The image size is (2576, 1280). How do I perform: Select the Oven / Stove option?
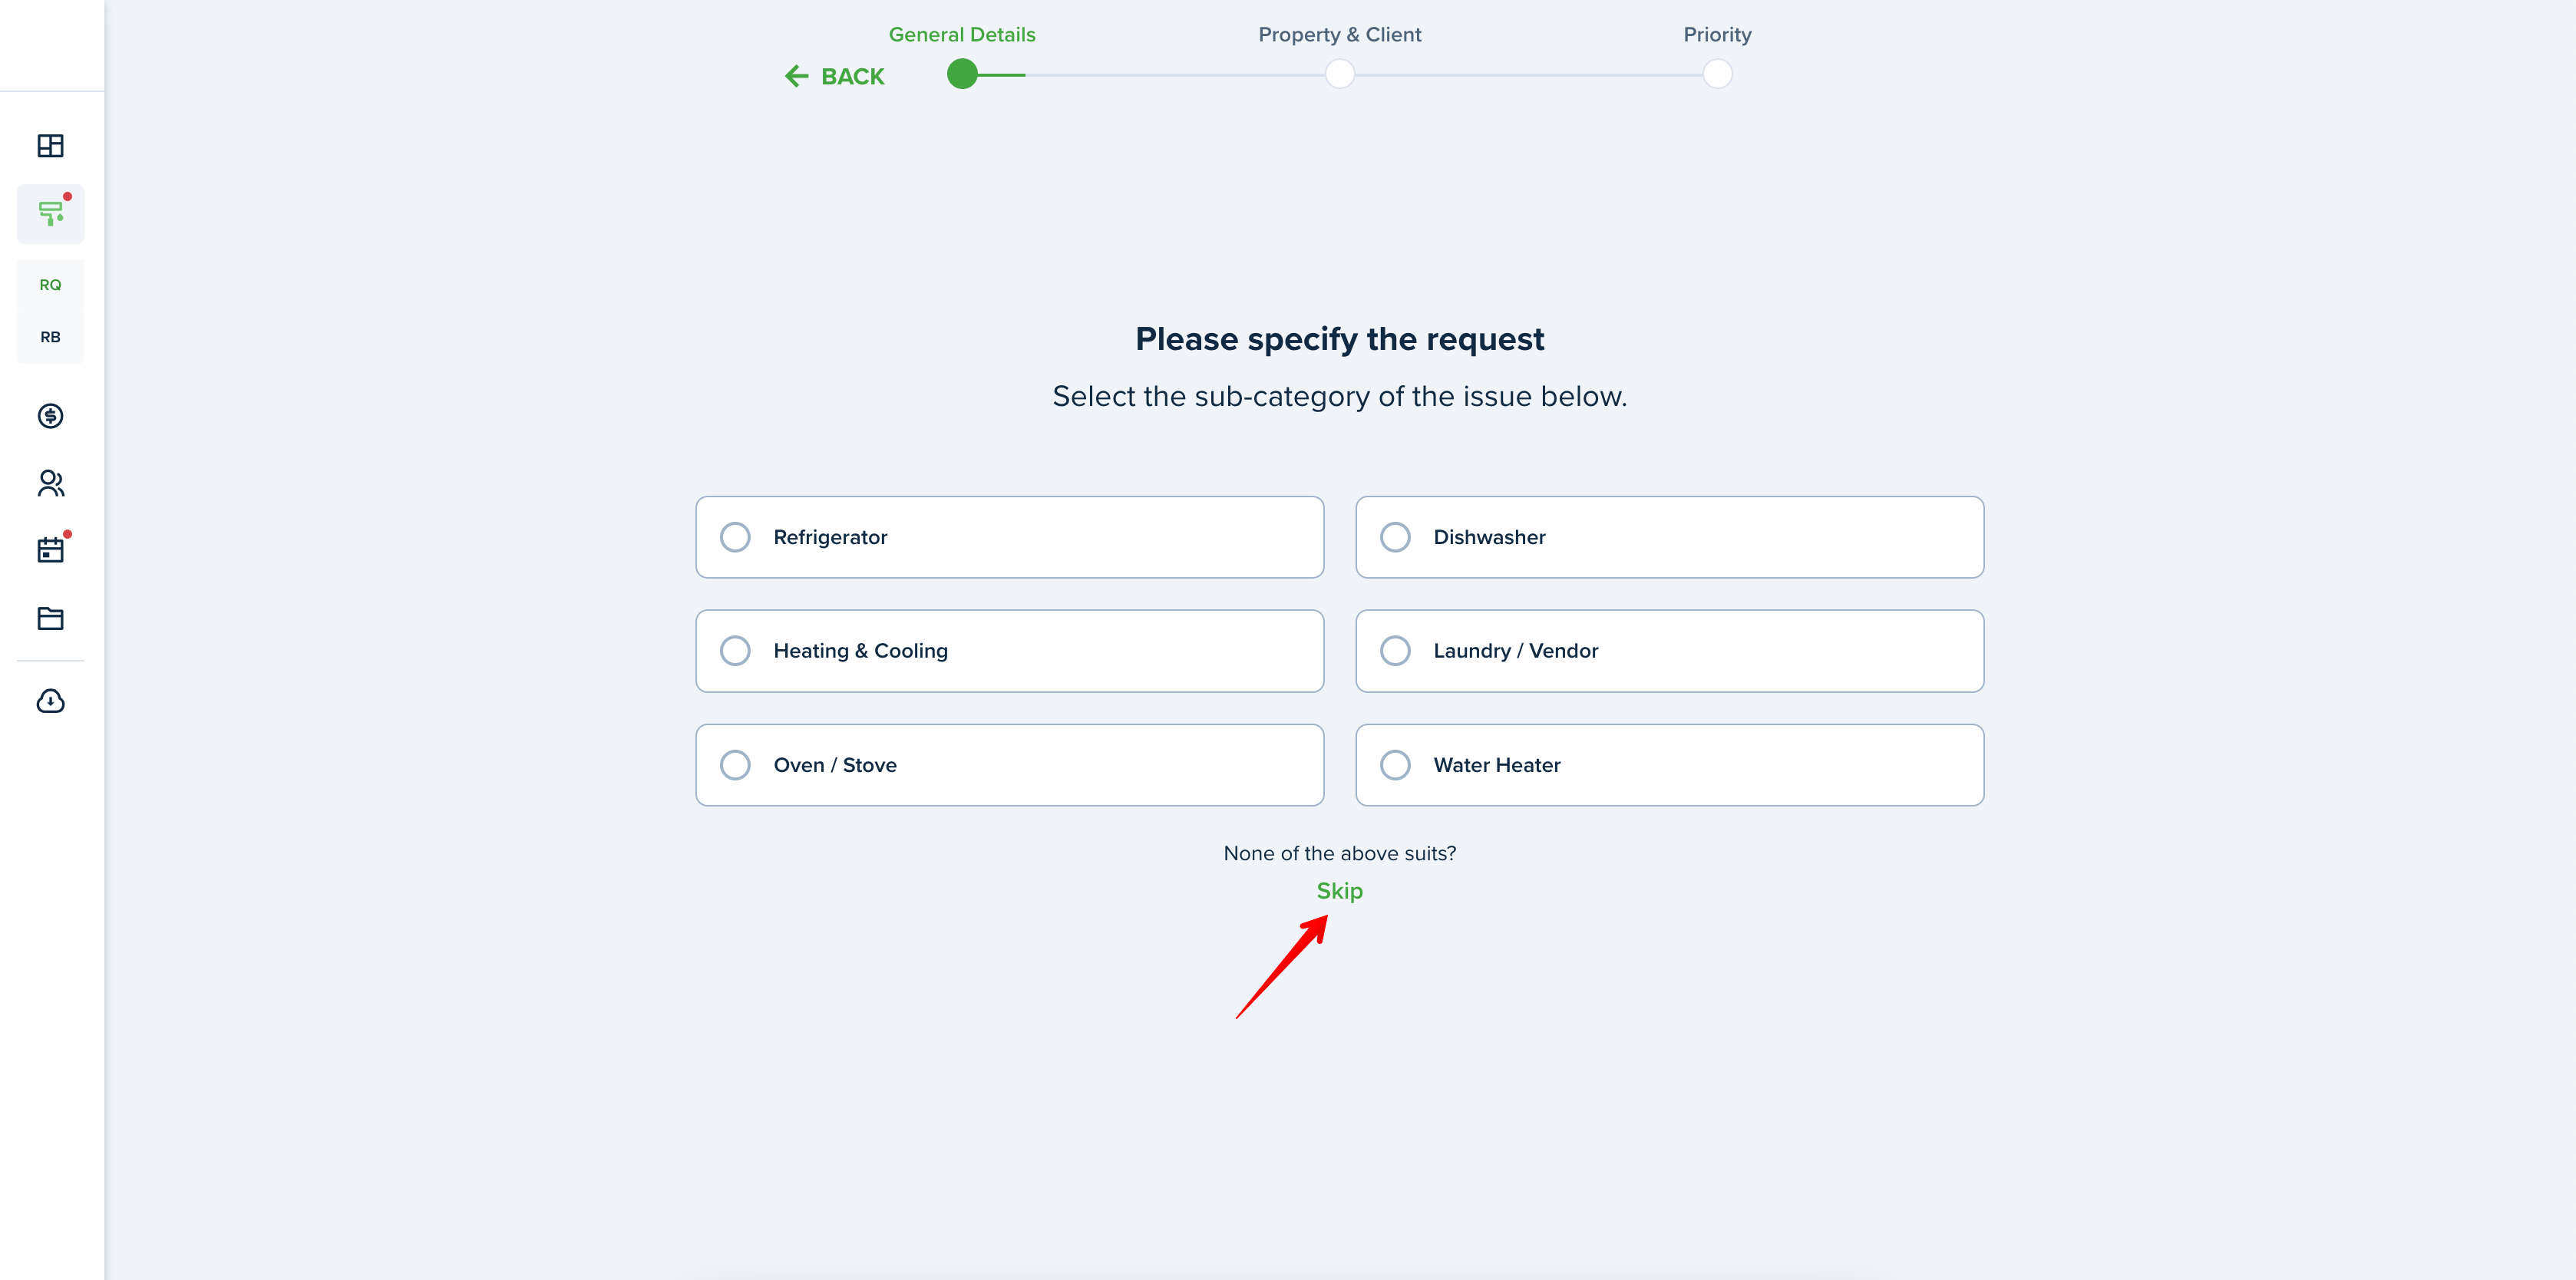[x=1009, y=765]
